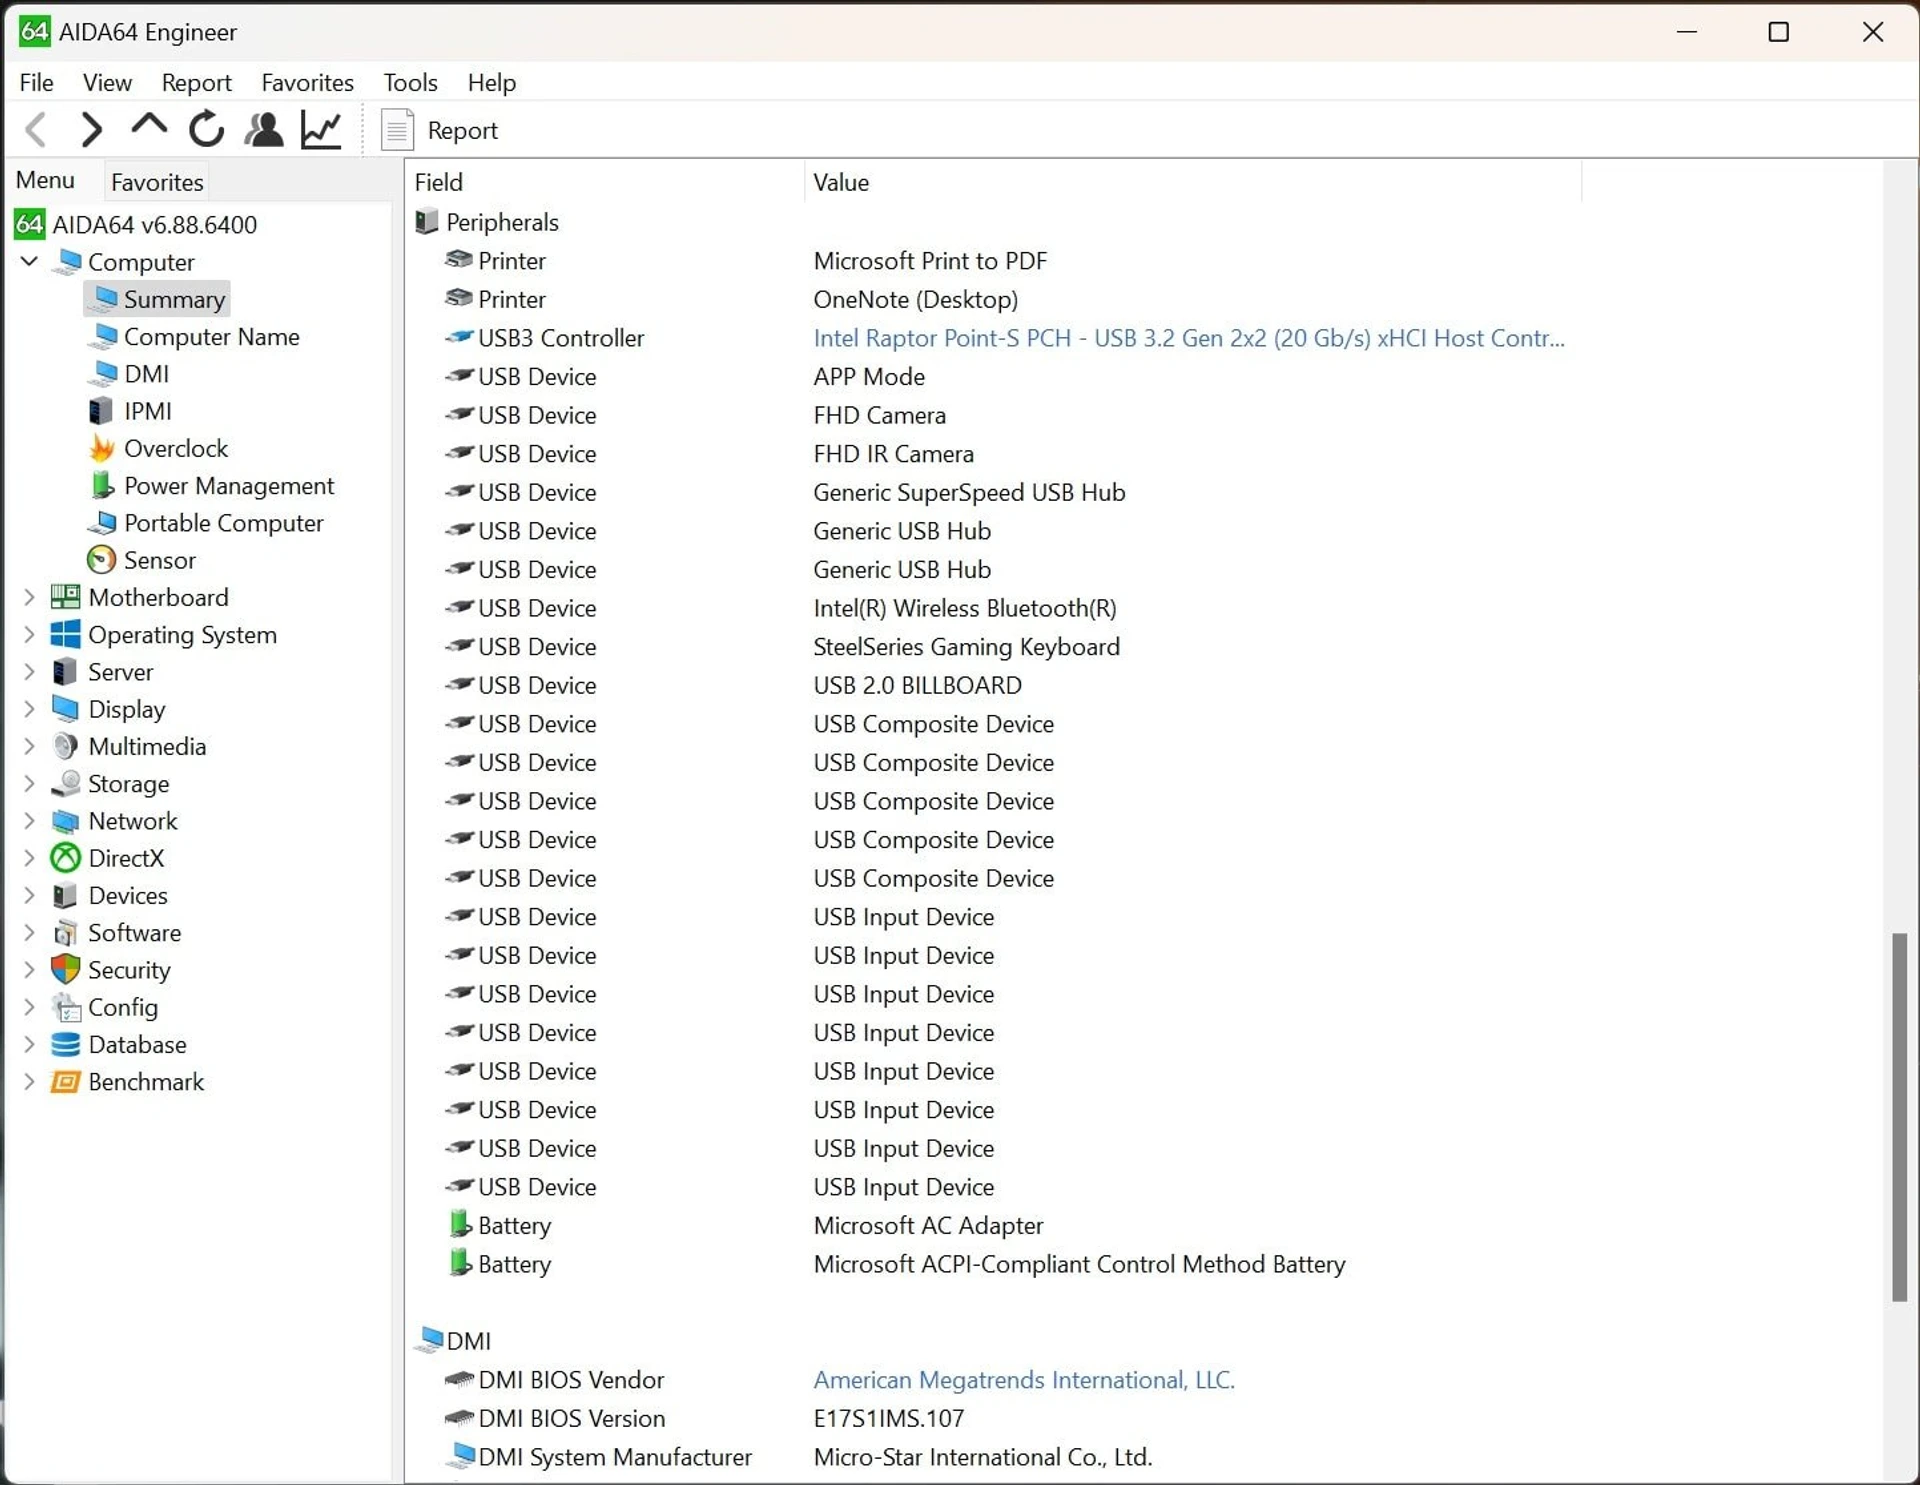The image size is (1920, 1485).
Task: Click the DirectX Xbox icon
Action: (66, 858)
